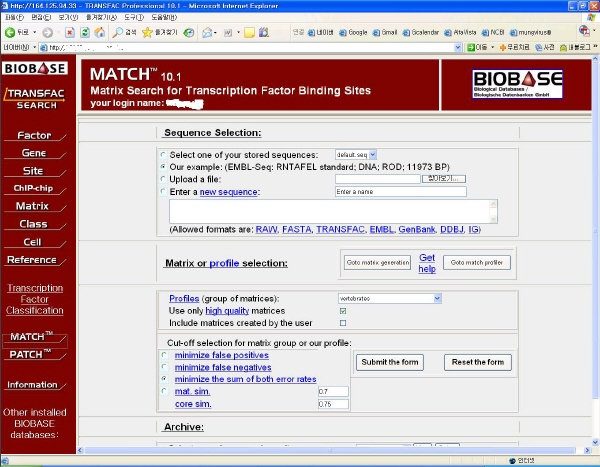Open the browser address bar dropdown

pos(444,47)
